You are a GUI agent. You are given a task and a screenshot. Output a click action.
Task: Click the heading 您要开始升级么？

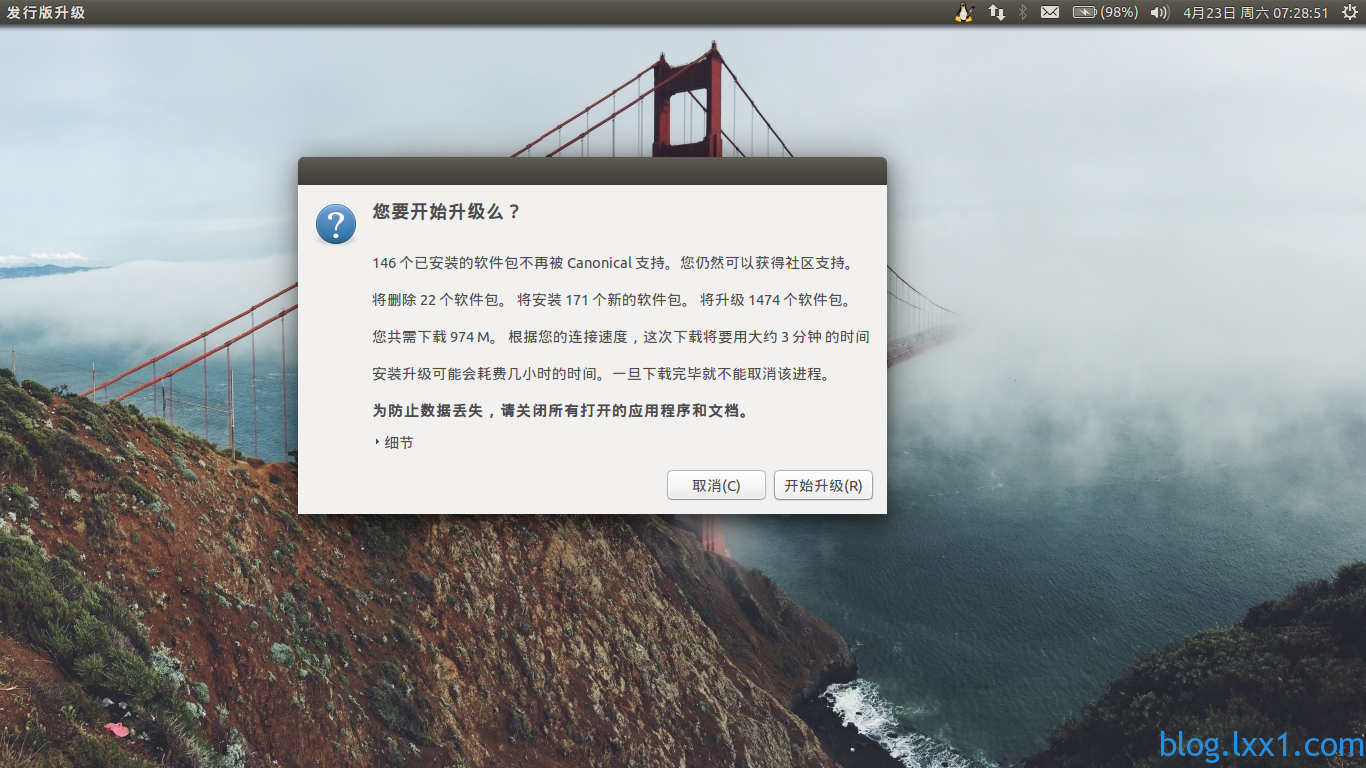pos(447,211)
